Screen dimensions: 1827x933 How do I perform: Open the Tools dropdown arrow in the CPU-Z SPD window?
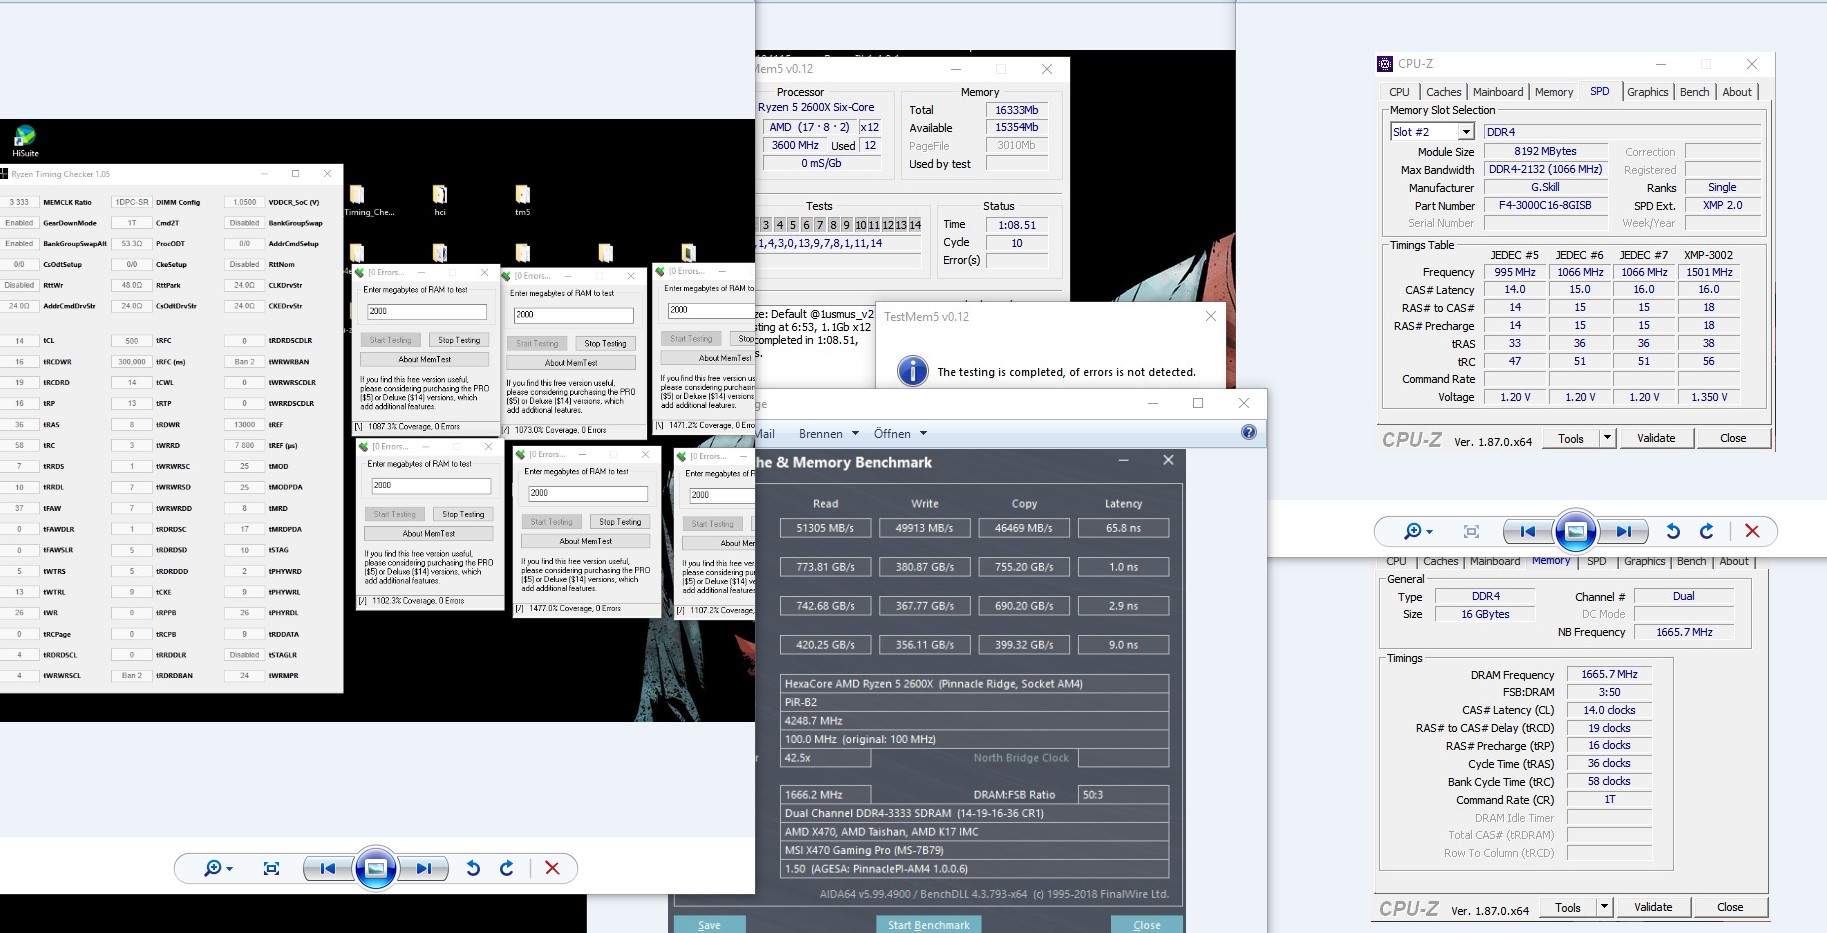tap(1607, 438)
